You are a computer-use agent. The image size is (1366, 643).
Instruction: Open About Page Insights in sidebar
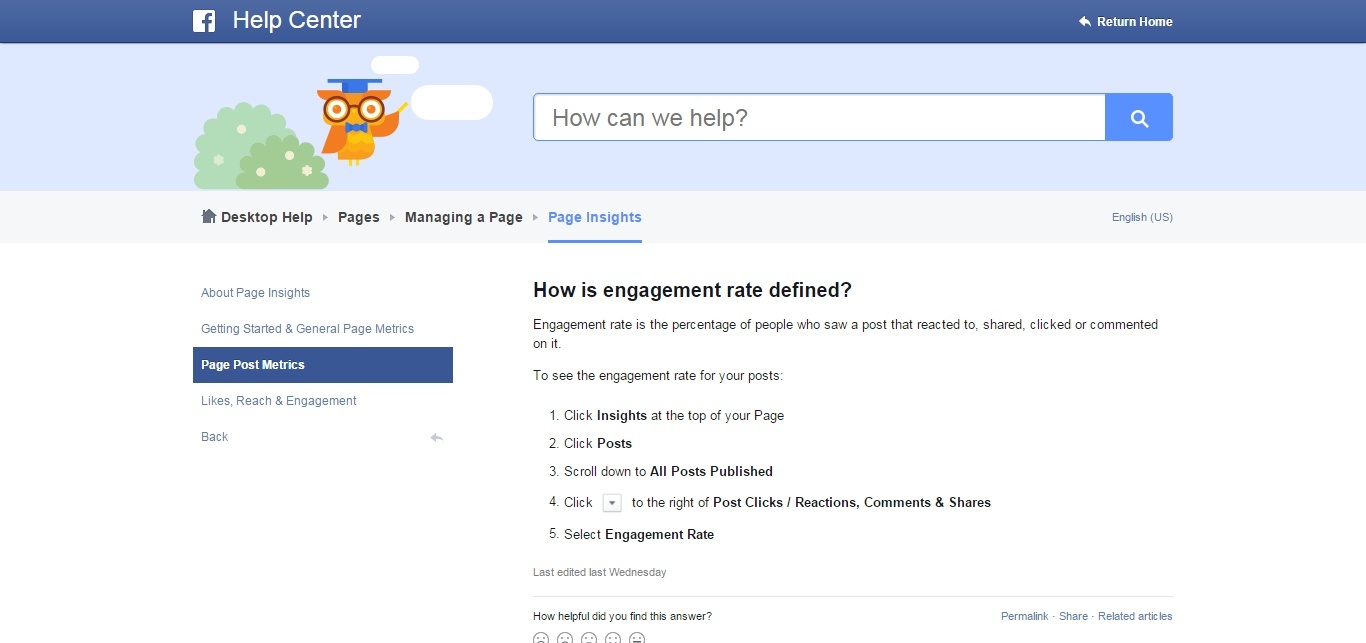tap(256, 293)
